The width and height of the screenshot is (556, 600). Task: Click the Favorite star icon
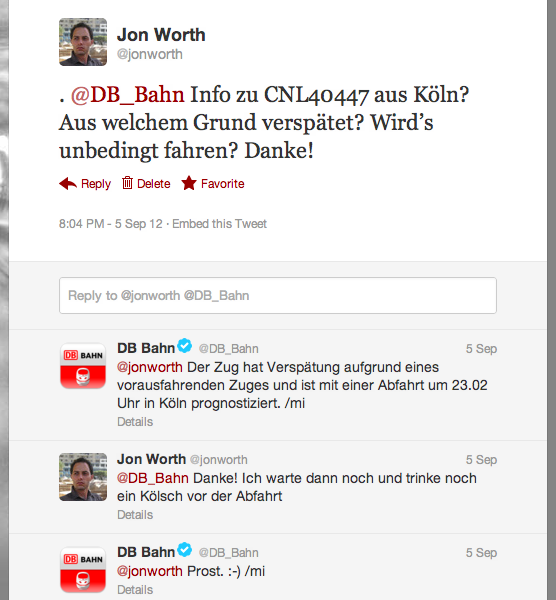point(189,183)
